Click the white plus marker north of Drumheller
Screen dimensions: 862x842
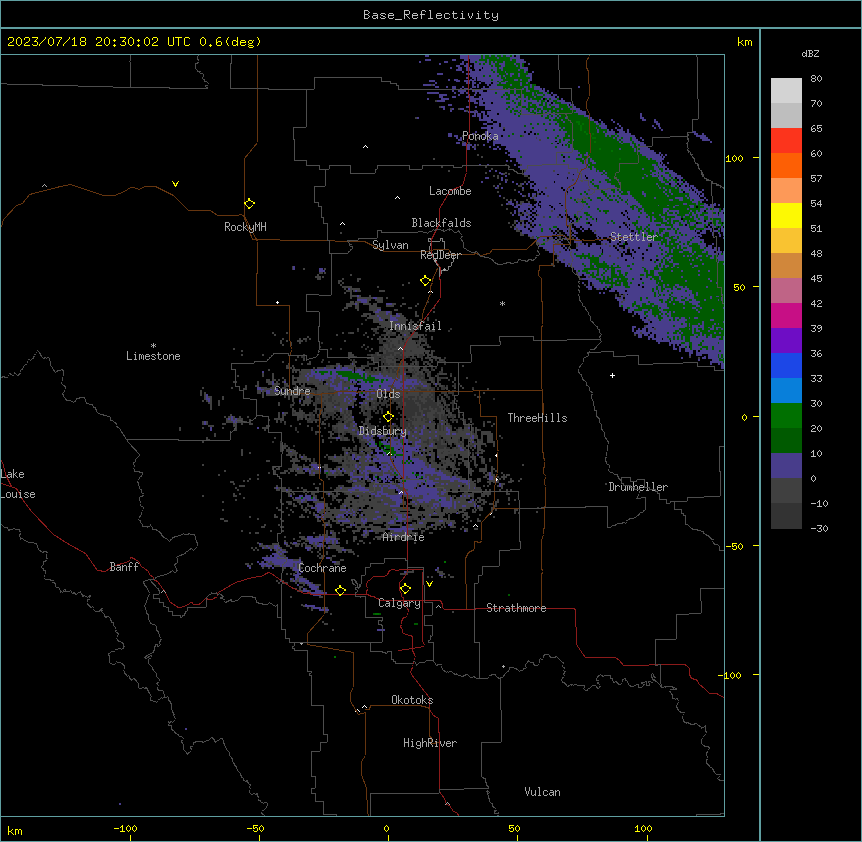tap(612, 375)
